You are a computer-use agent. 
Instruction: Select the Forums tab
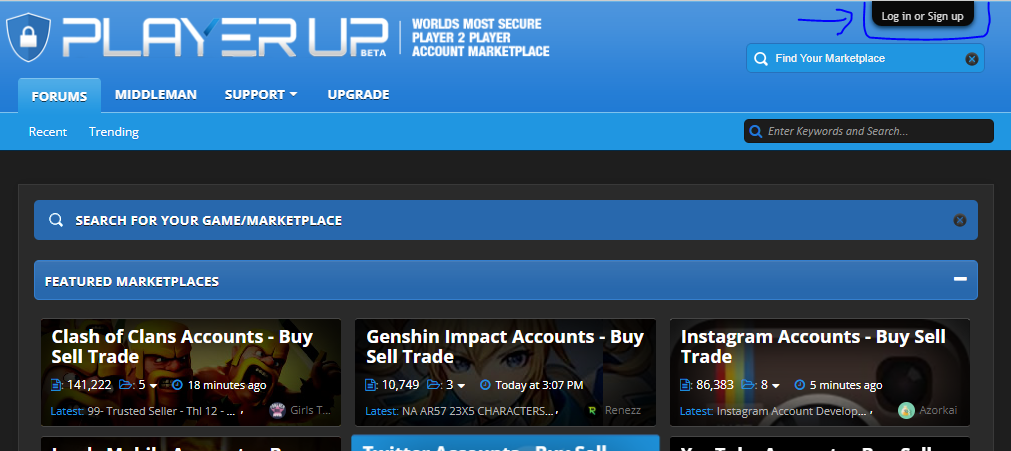tap(59, 96)
